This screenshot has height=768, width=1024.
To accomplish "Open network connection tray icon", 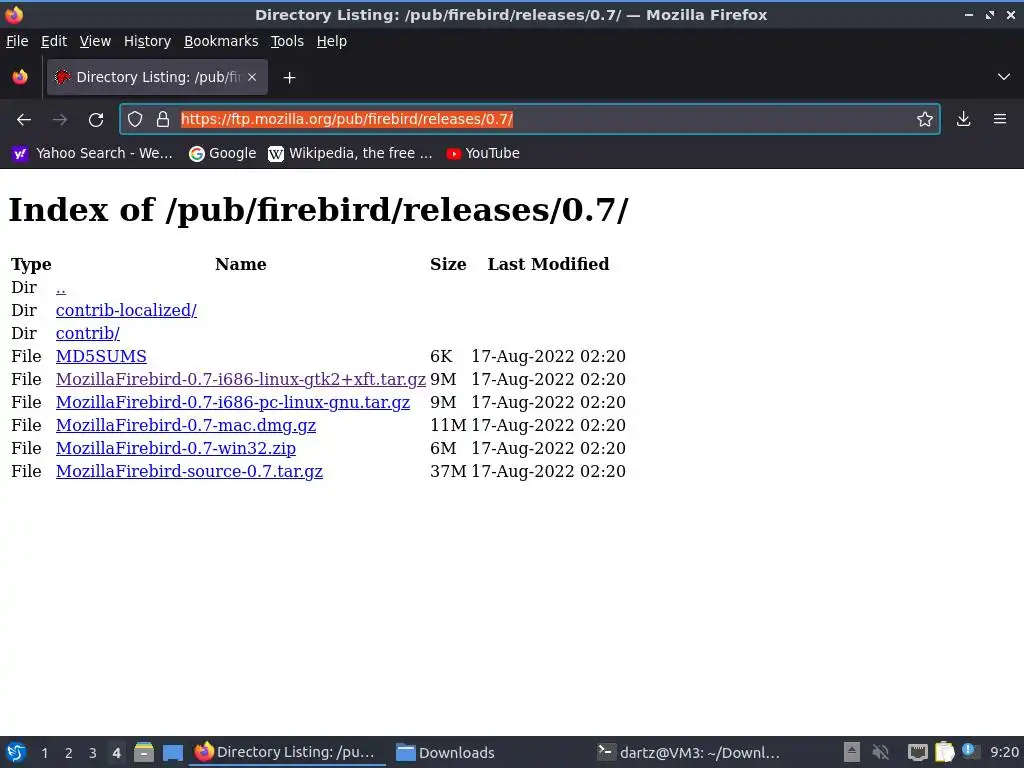I will pyautogui.click(x=918, y=752).
